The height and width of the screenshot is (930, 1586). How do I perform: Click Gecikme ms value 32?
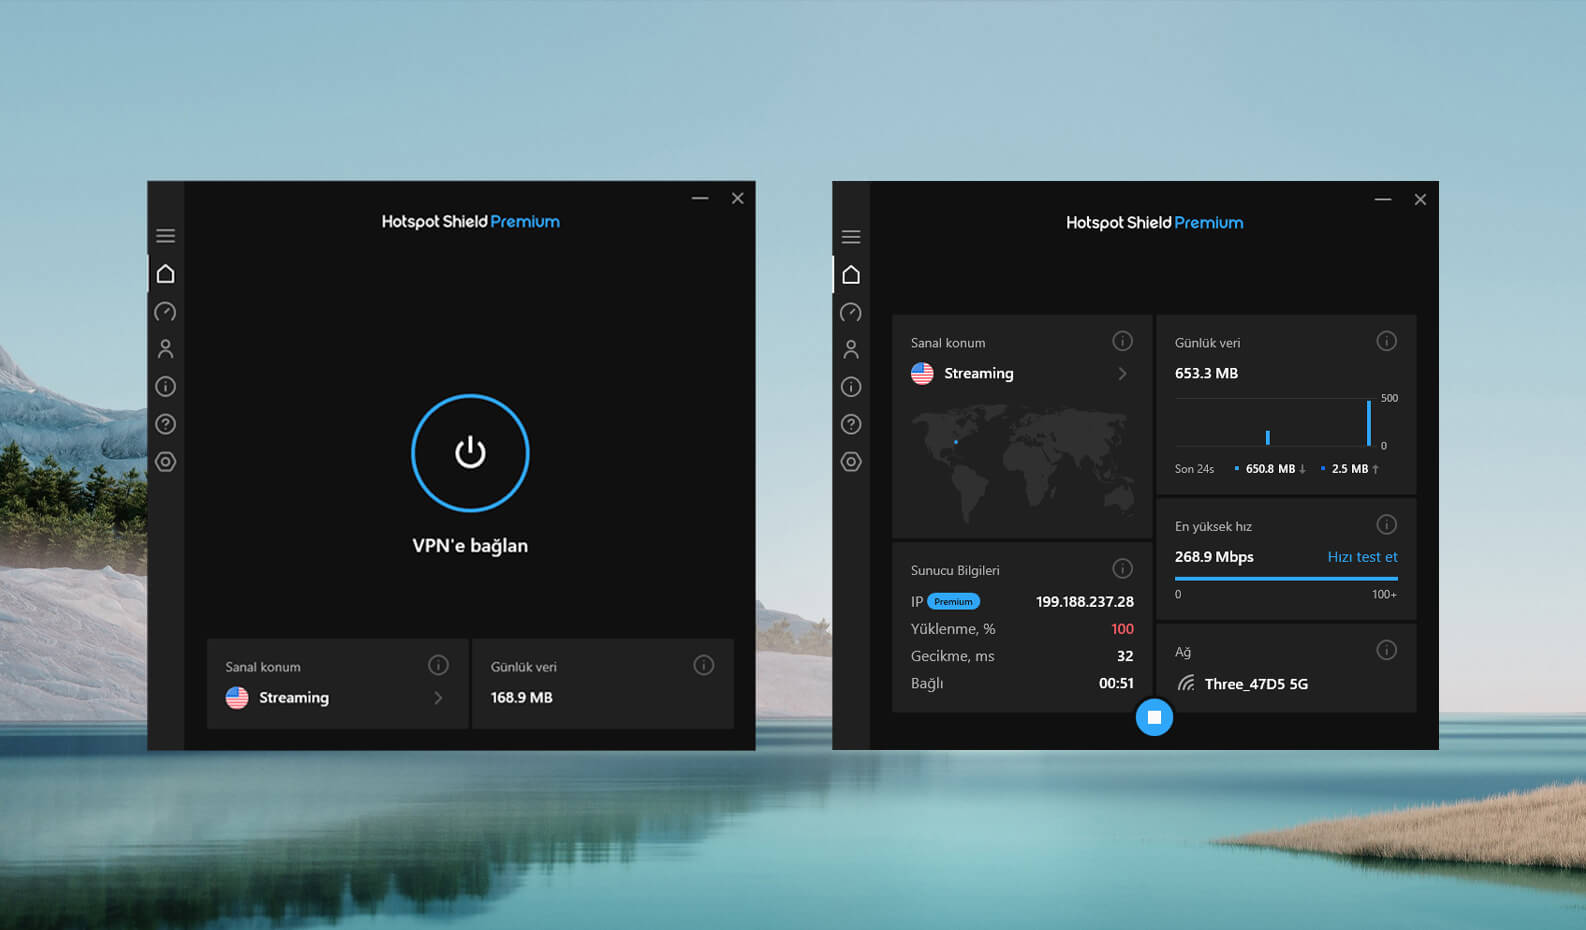point(1126,656)
